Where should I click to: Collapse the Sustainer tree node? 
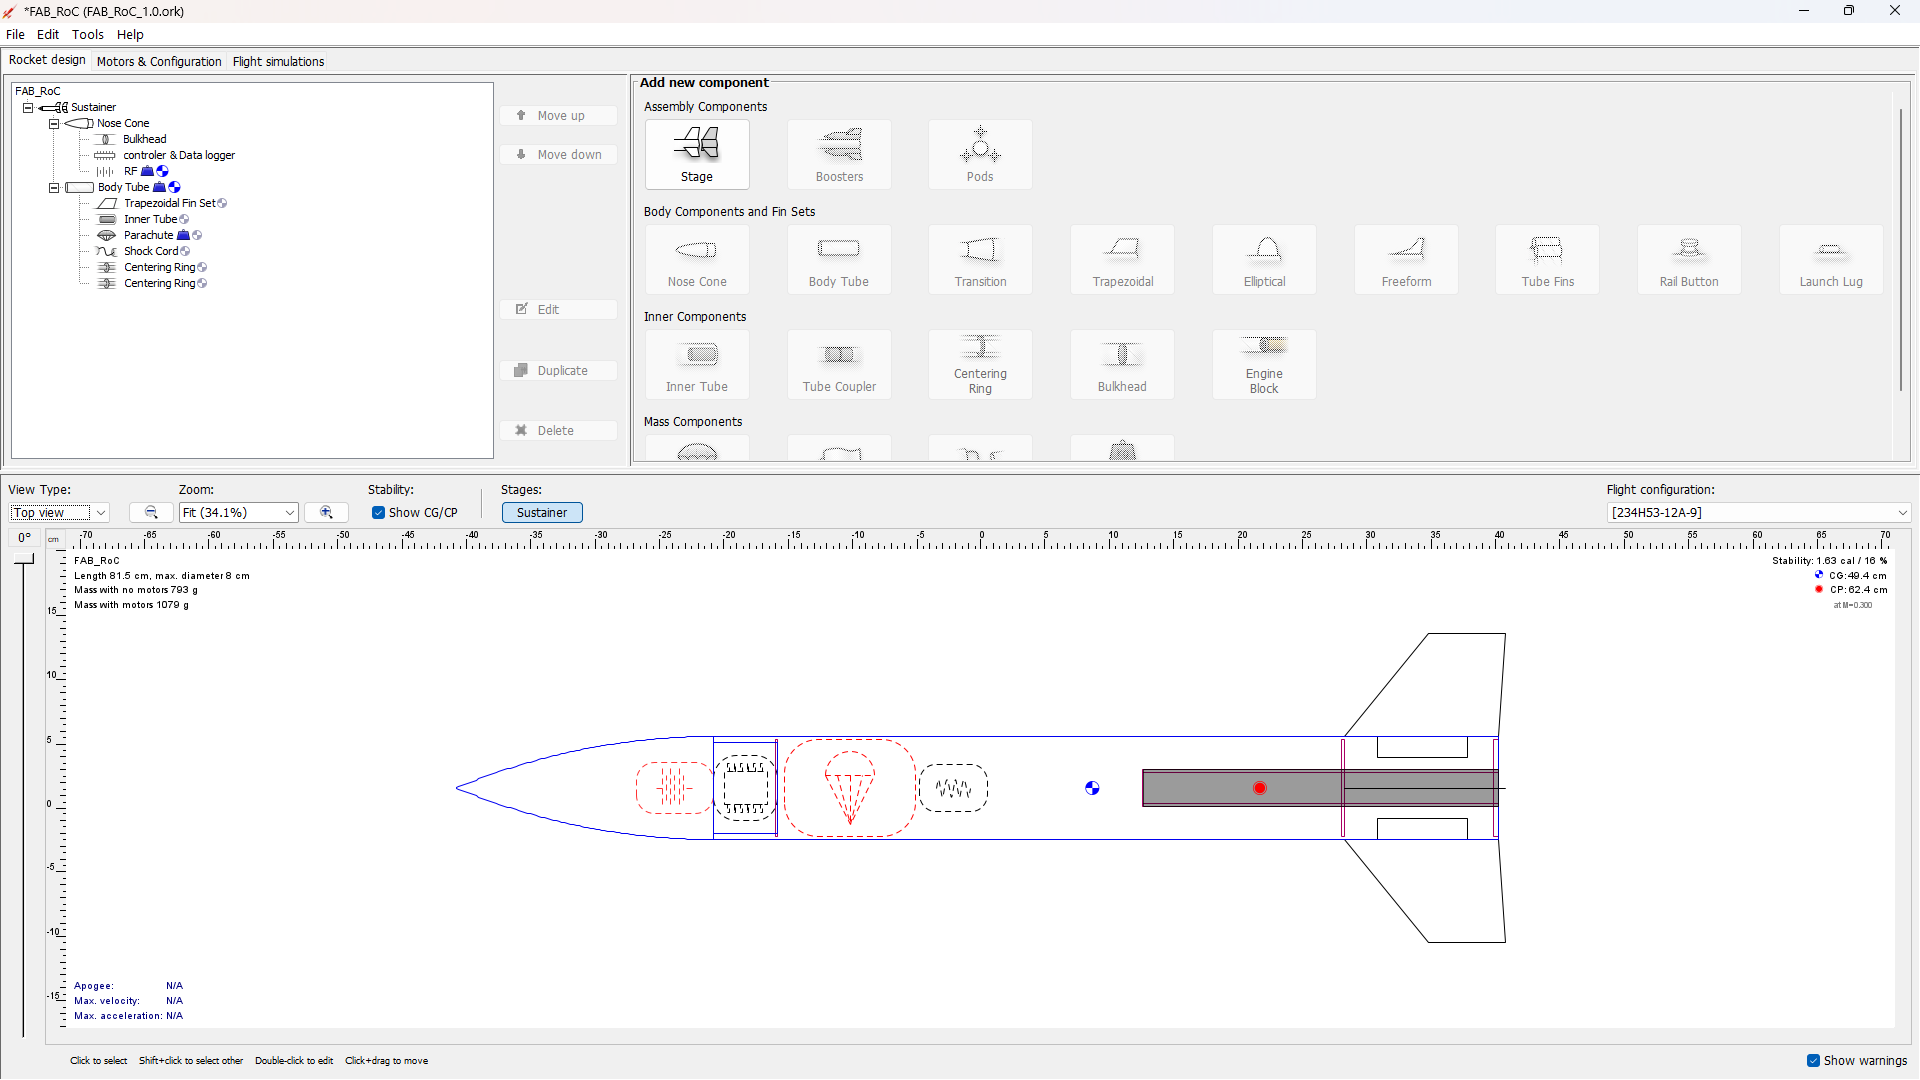(28, 107)
